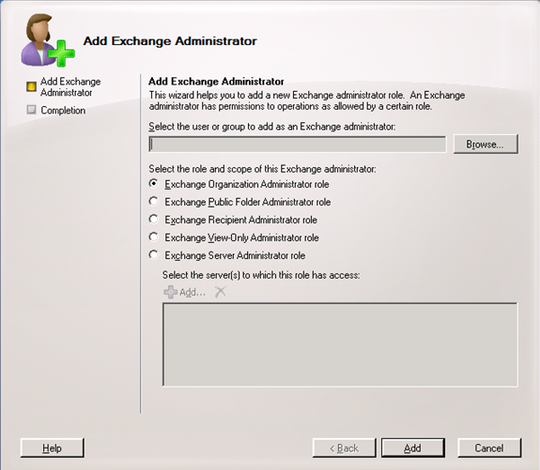
Task: Focus the user or group input field
Action: [x=297, y=144]
